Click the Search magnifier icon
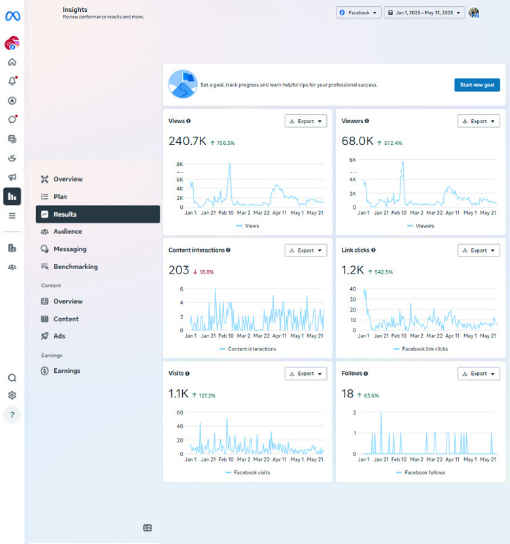 point(12,378)
